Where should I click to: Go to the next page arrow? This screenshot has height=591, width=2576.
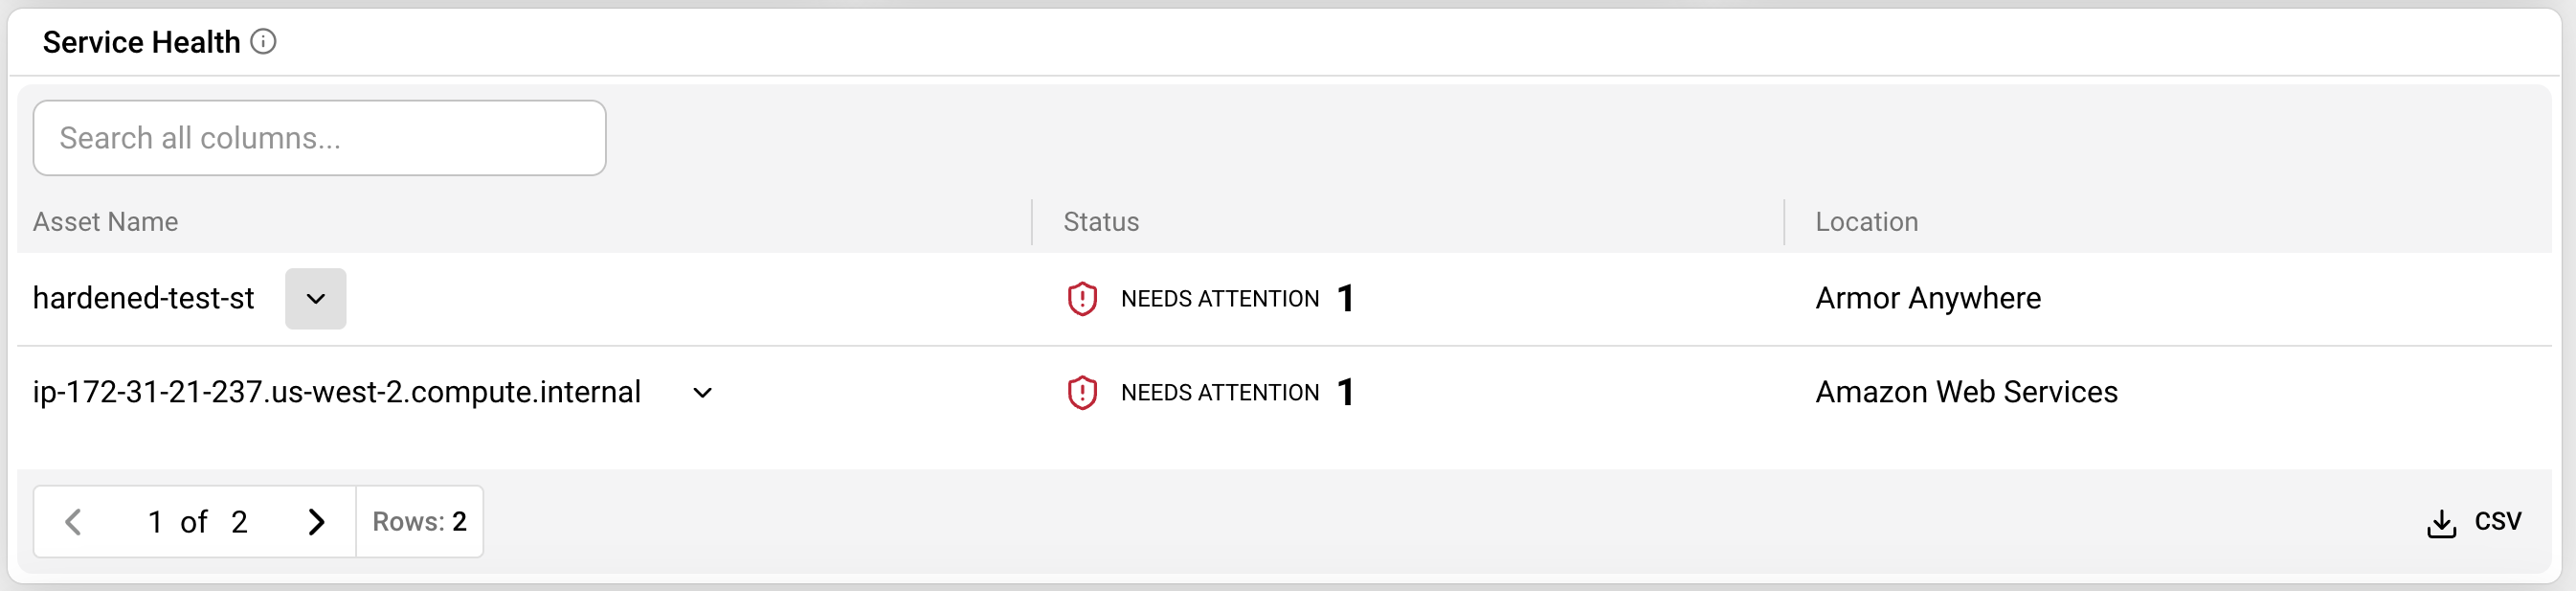[x=316, y=522]
